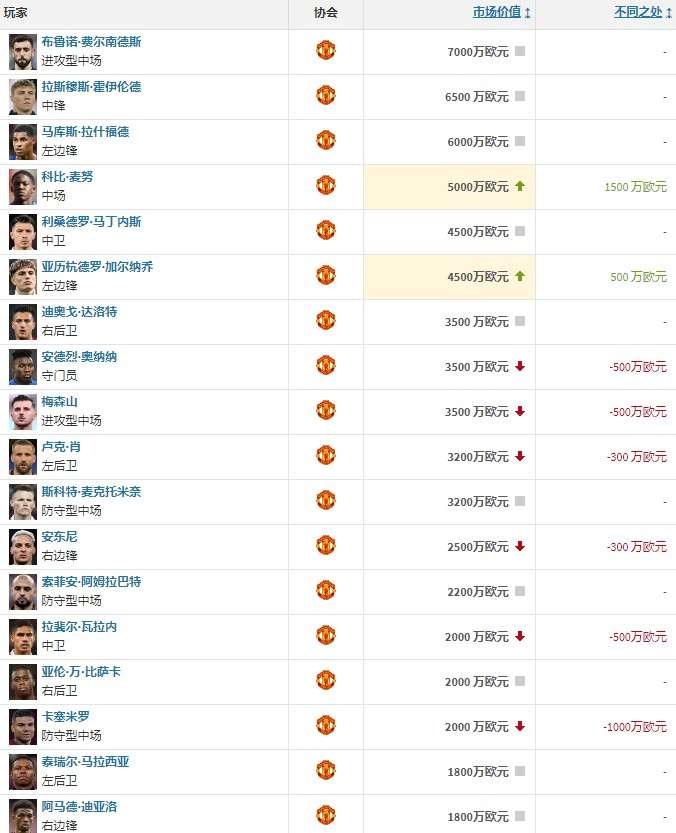Click grey unchanged marker for 拉斯穆斯·霍伊伦德
The image size is (676, 833).
pos(520,96)
